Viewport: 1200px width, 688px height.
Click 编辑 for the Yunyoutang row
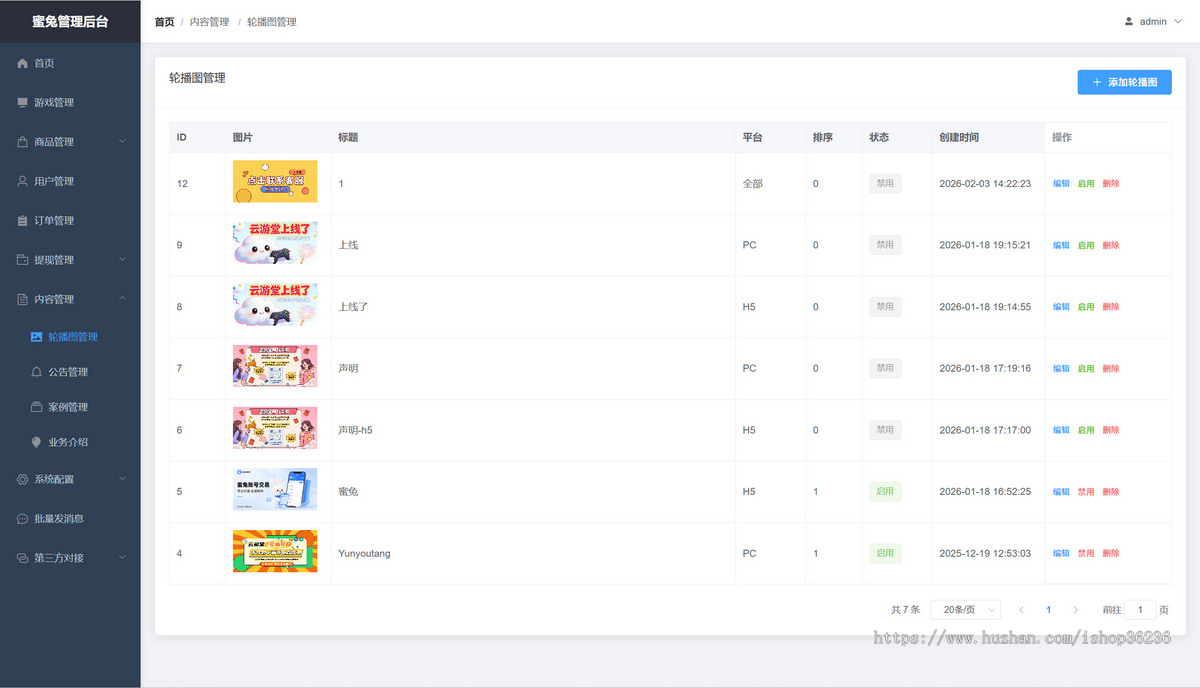click(1061, 553)
